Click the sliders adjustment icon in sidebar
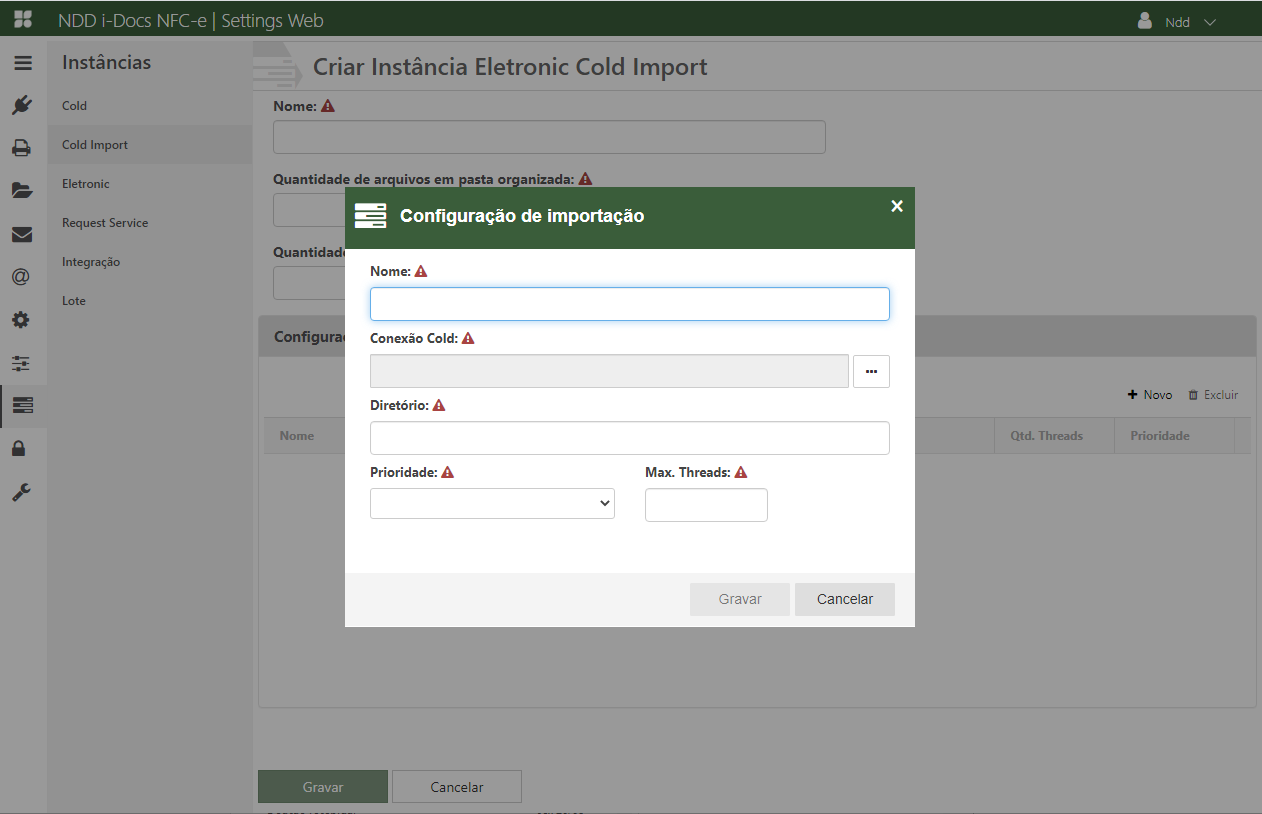 point(22,363)
